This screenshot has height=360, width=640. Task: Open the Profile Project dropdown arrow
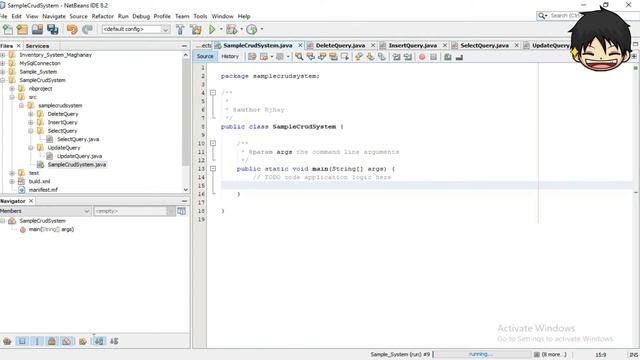coord(262,29)
